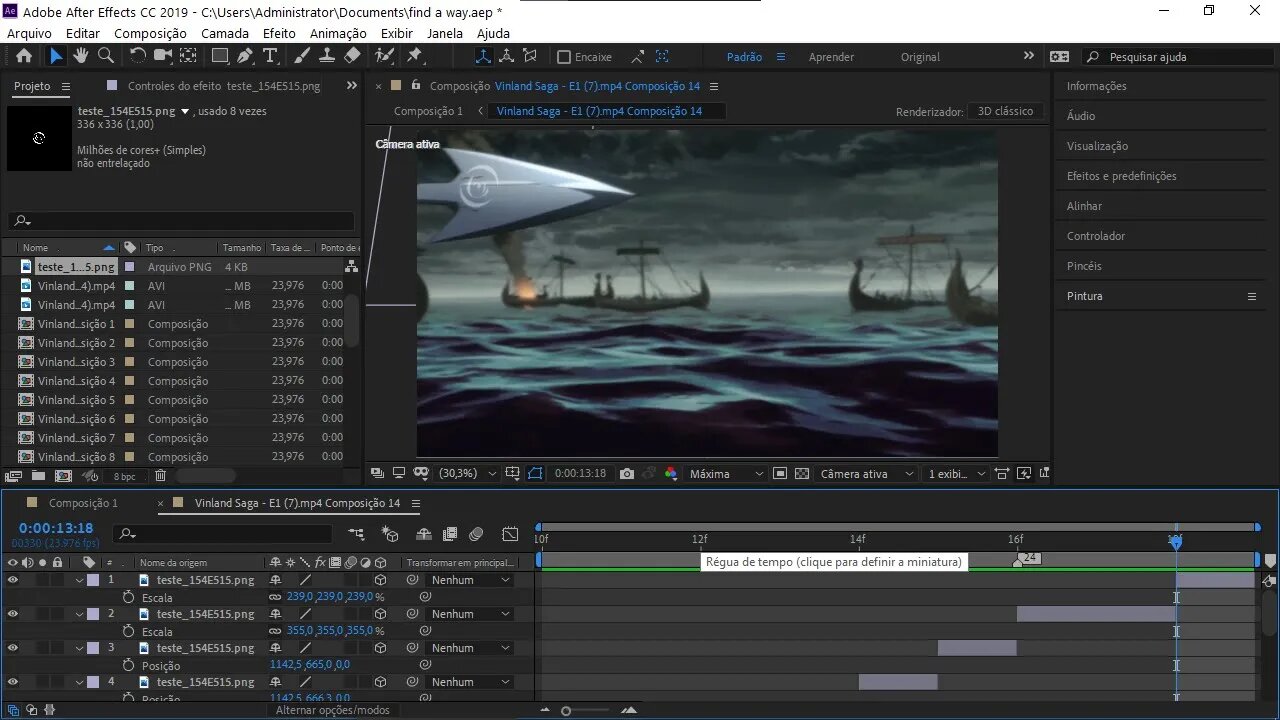Open the Máxima resolution dropdown
This screenshot has height=720, width=1280.
pos(727,473)
